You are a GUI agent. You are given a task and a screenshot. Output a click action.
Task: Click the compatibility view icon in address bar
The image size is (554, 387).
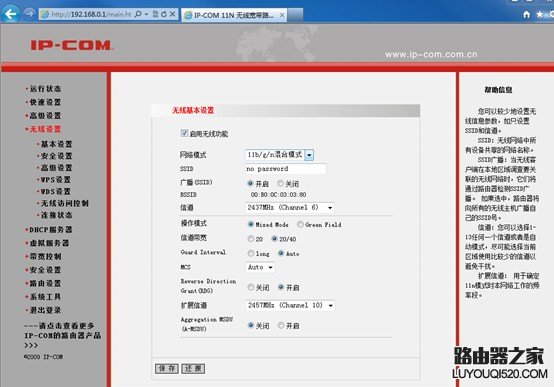[x=155, y=14]
